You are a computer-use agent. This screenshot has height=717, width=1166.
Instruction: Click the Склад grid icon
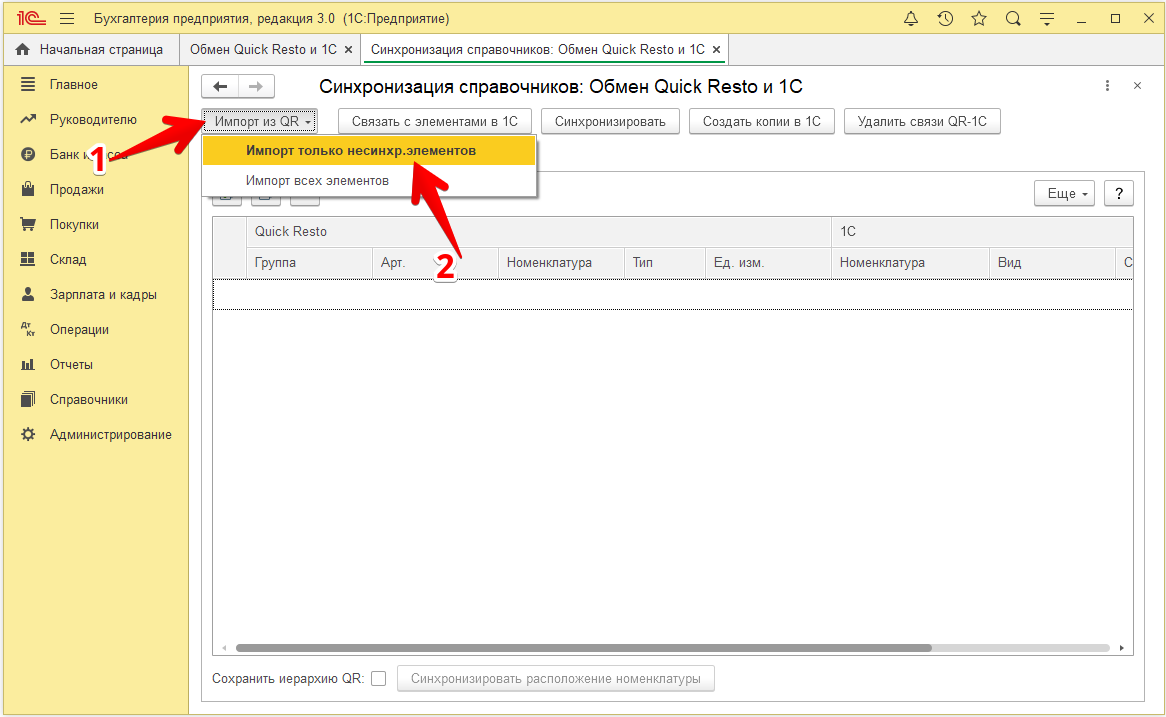(x=28, y=259)
